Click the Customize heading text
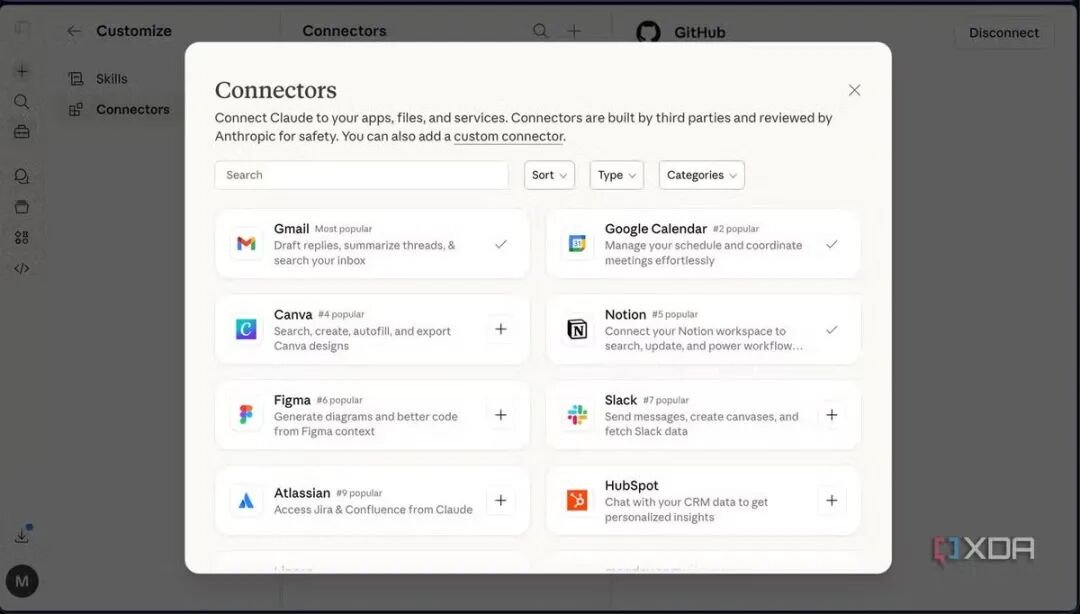 click(x=134, y=31)
